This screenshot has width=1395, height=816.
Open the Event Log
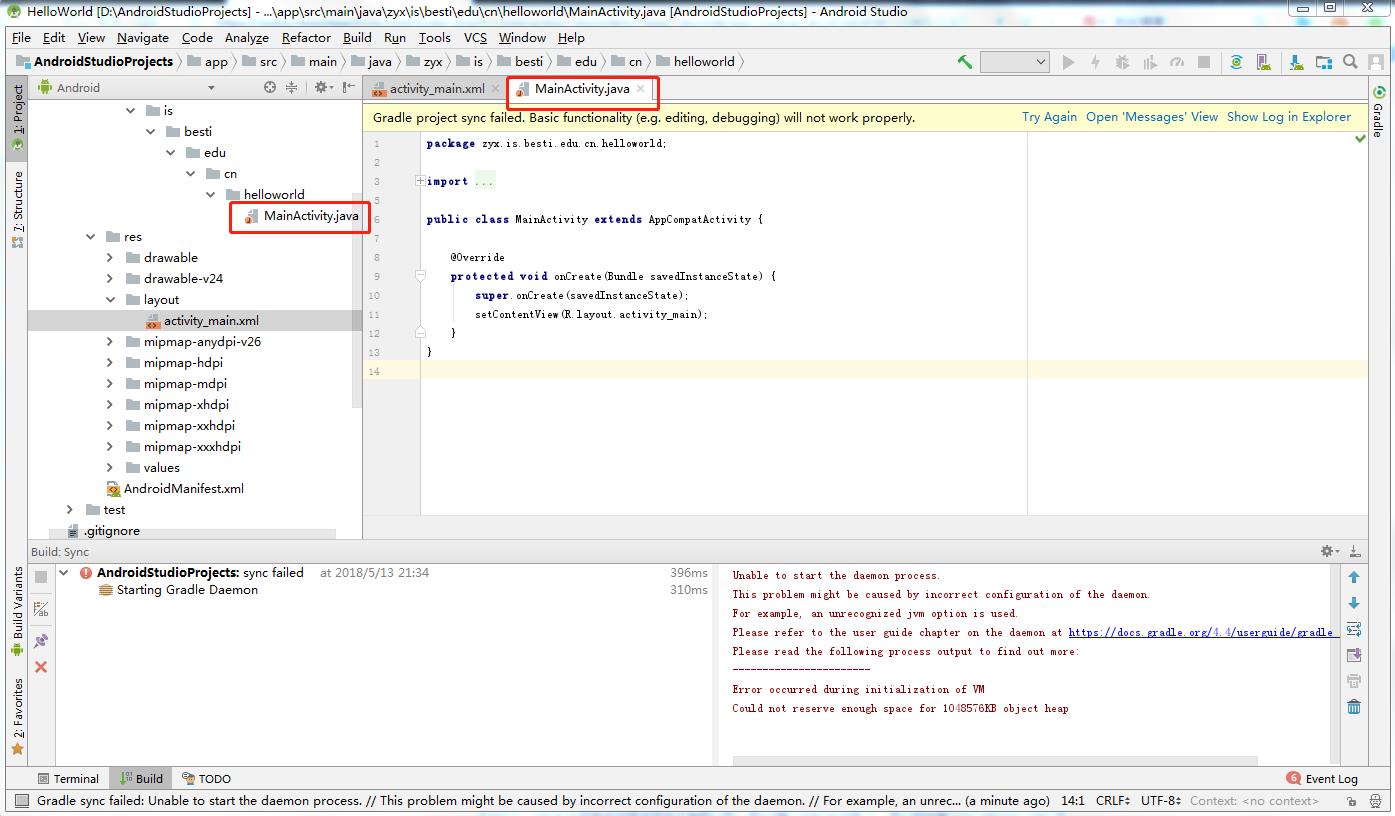1322,778
